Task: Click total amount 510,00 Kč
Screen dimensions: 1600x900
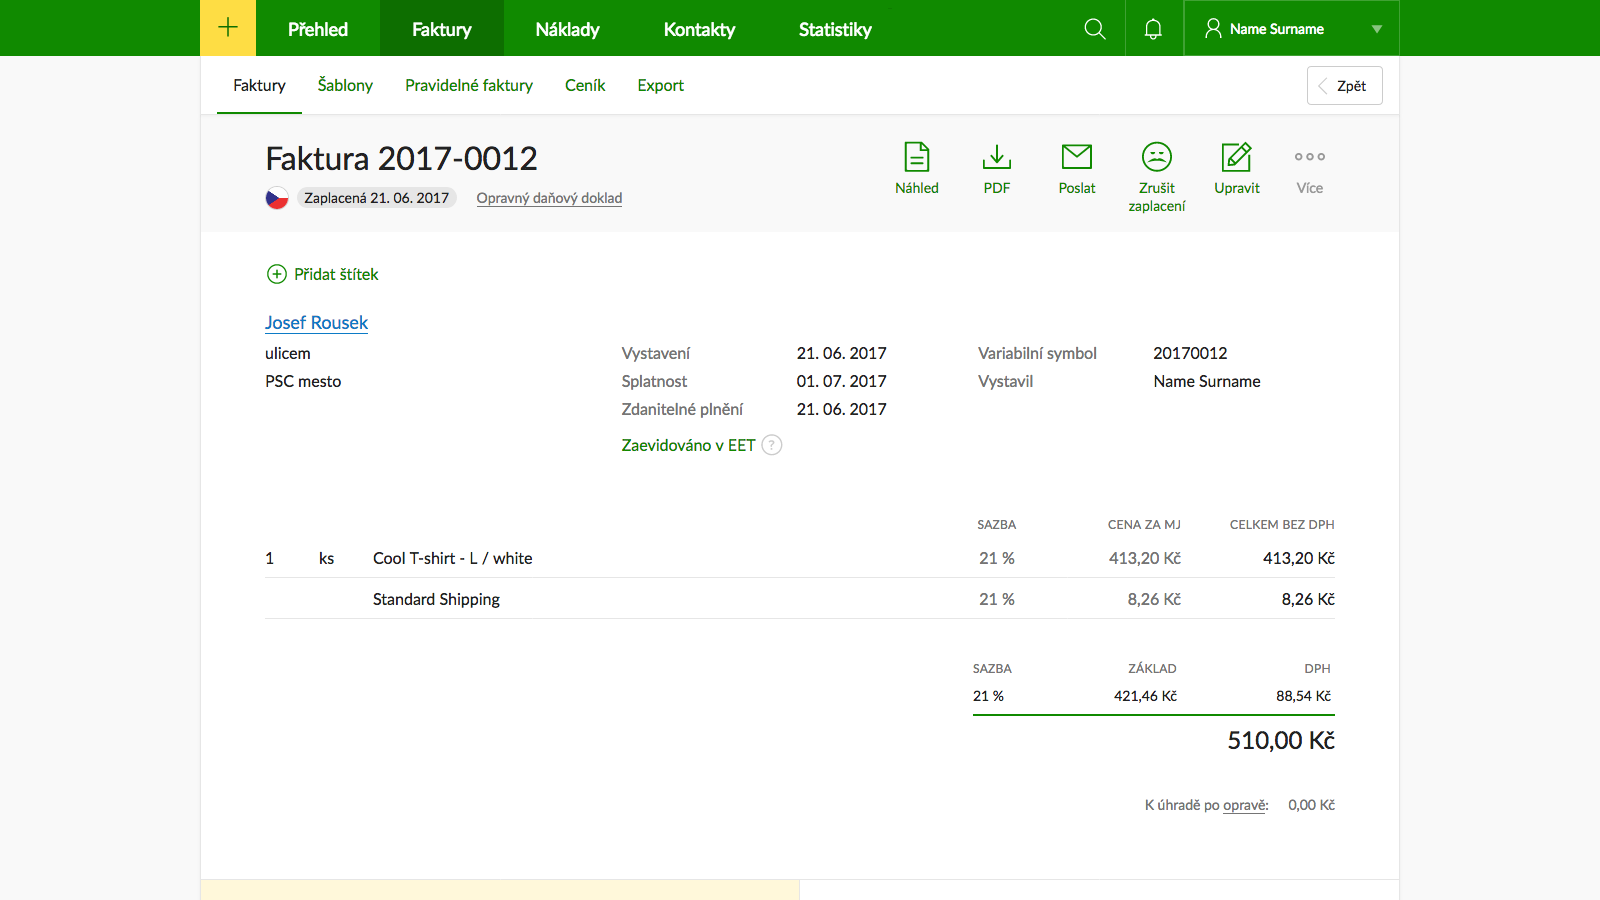Action: click(1281, 740)
